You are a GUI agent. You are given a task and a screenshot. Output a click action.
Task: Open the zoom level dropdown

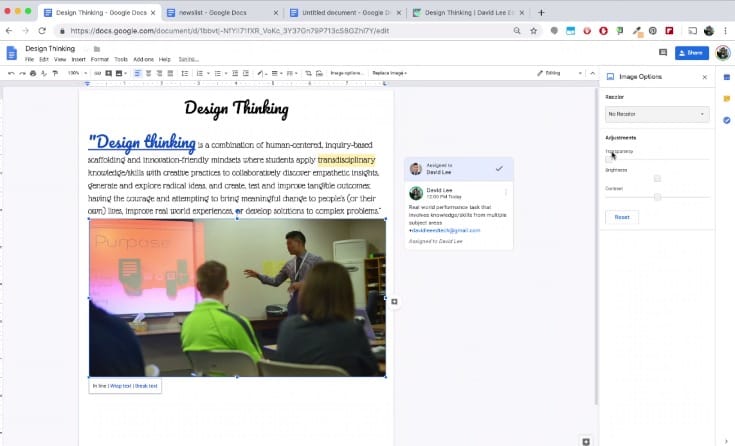tap(77, 73)
